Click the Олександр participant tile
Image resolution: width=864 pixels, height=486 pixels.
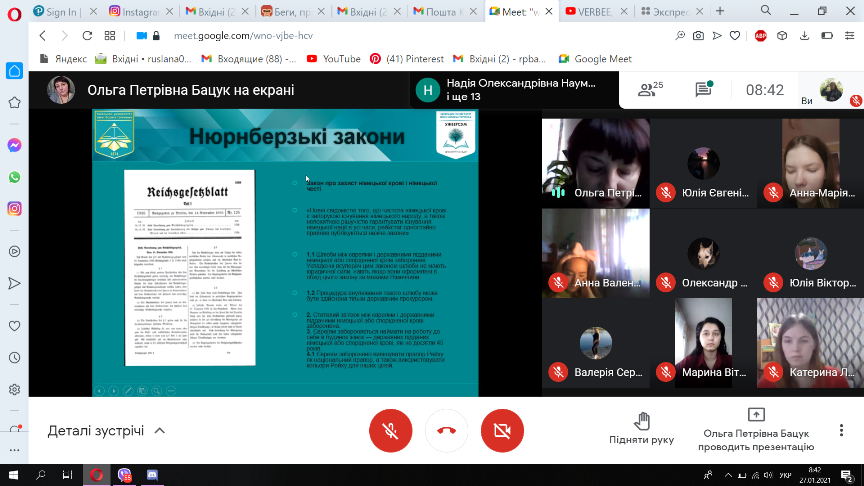(704, 253)
